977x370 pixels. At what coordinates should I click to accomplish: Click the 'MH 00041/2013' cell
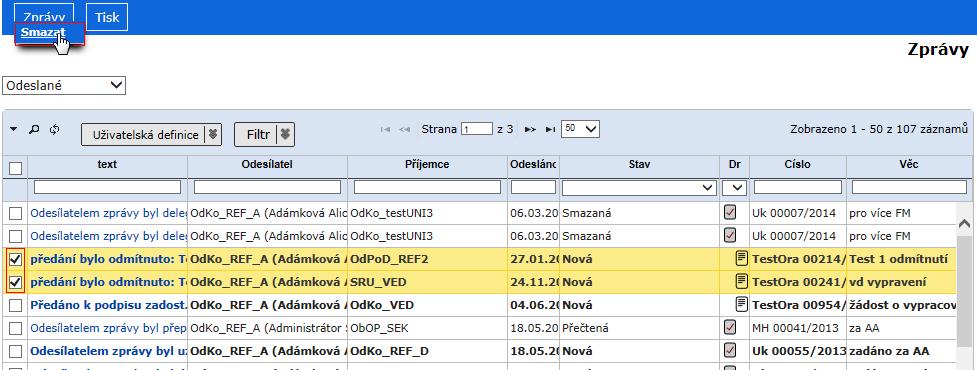798,328
